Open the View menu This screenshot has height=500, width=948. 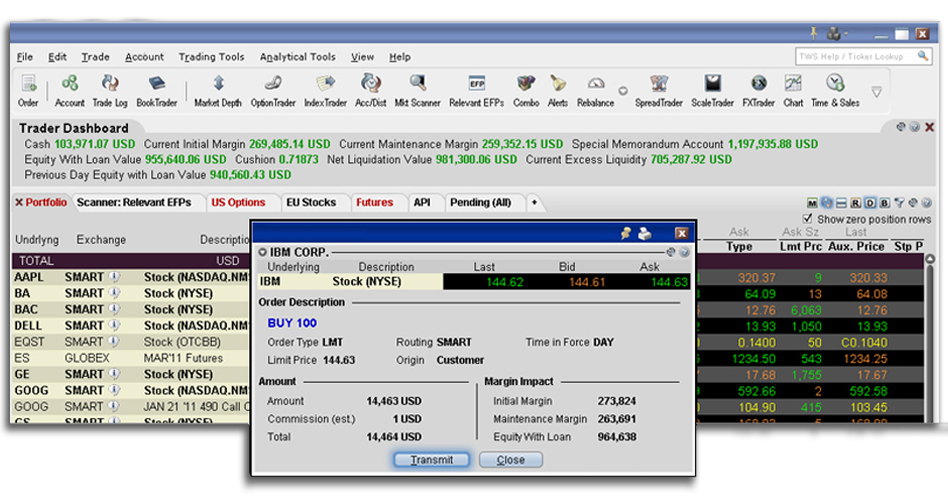[x=363, y=57]
